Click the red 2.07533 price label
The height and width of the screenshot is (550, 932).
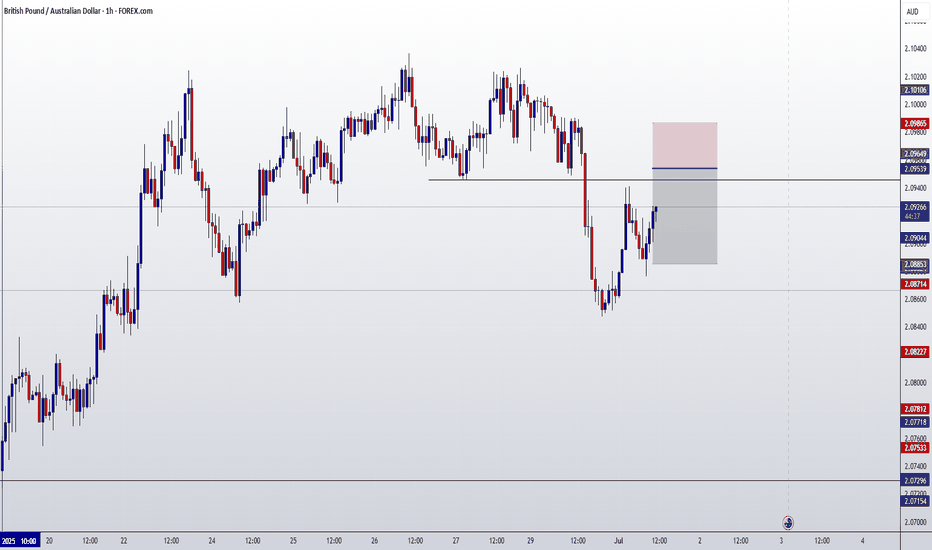915,448
